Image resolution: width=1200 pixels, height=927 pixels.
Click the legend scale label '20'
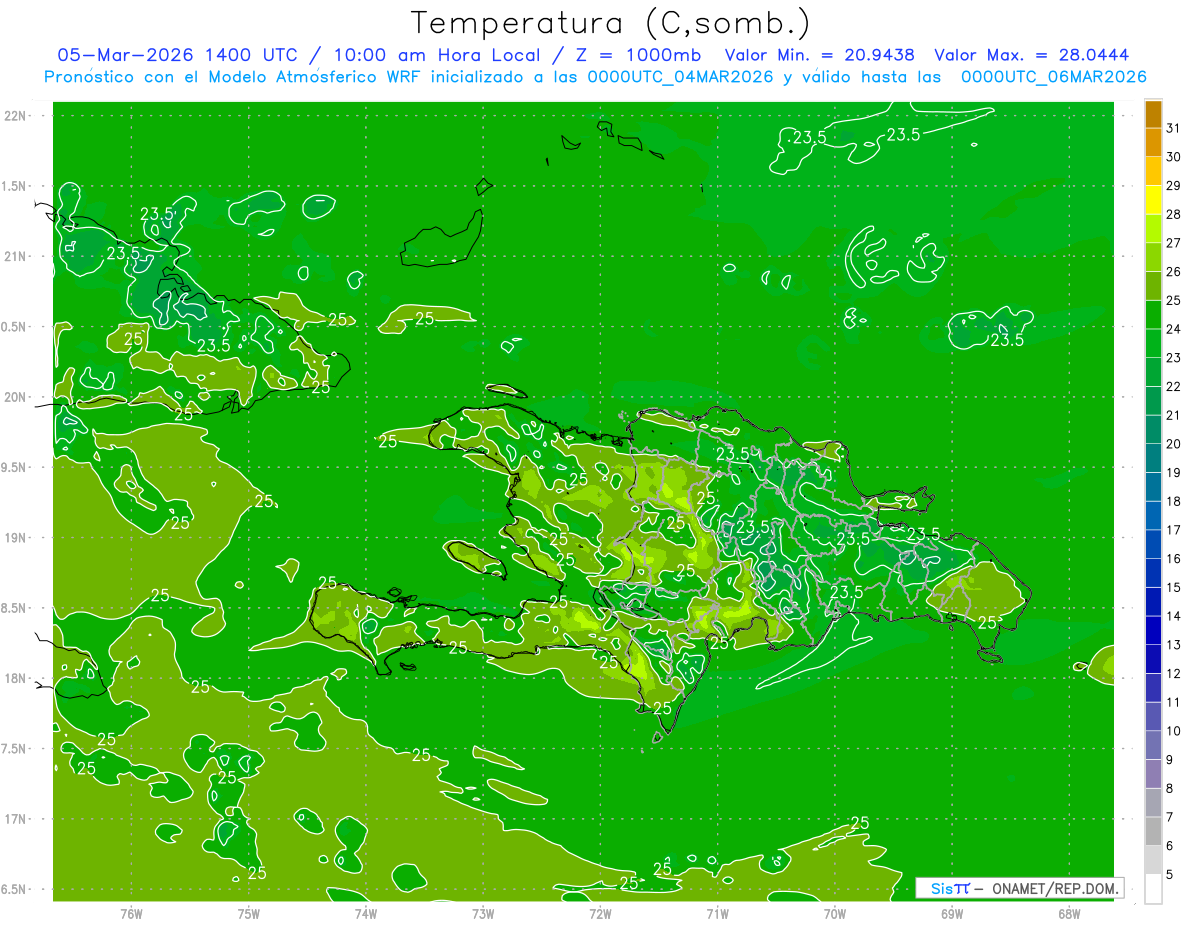(x=1174, y=444)
